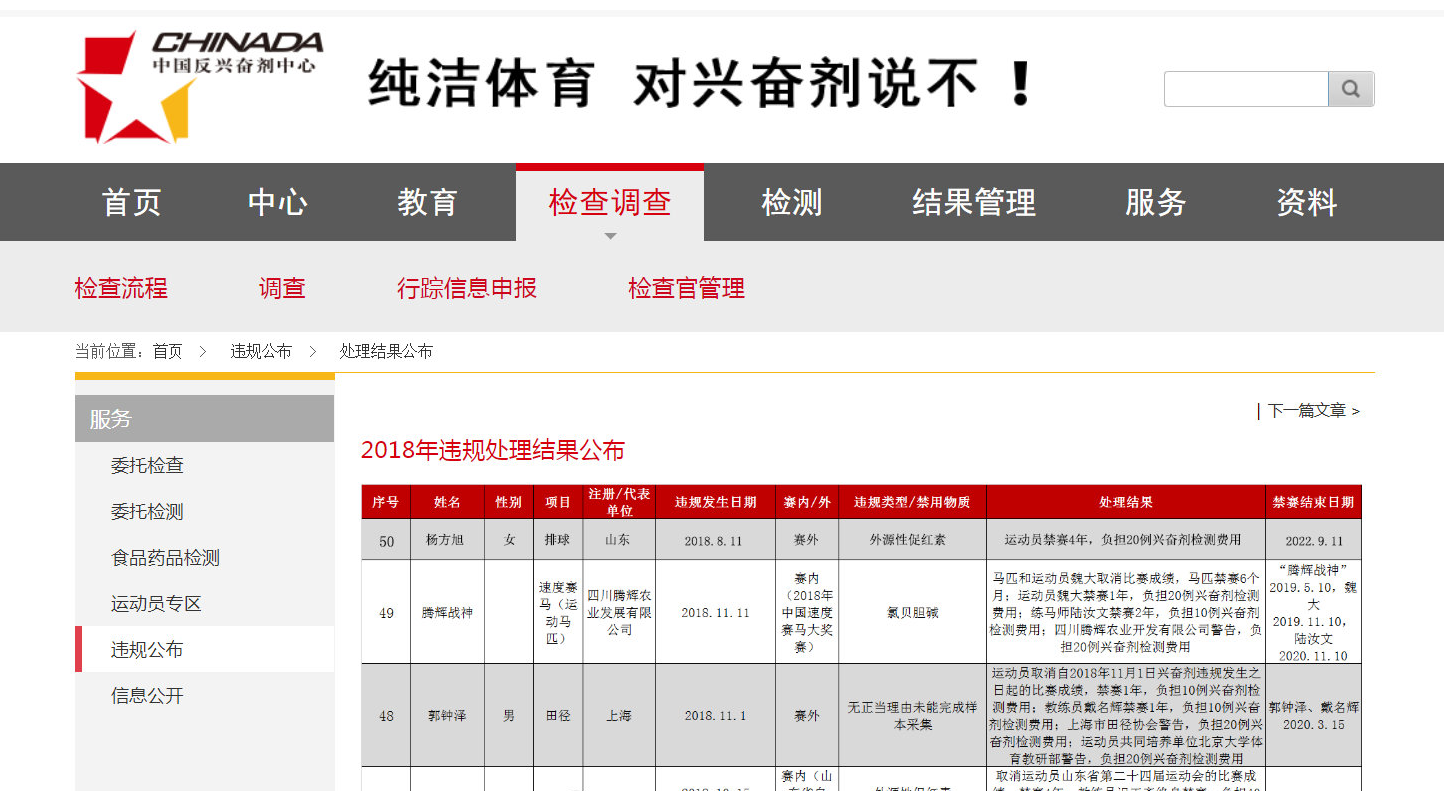Image resolution: width=1444 pixels, height=791 pixels.
Task: Select 运动员专区 in the sidebar
Action: coord(156,604)
